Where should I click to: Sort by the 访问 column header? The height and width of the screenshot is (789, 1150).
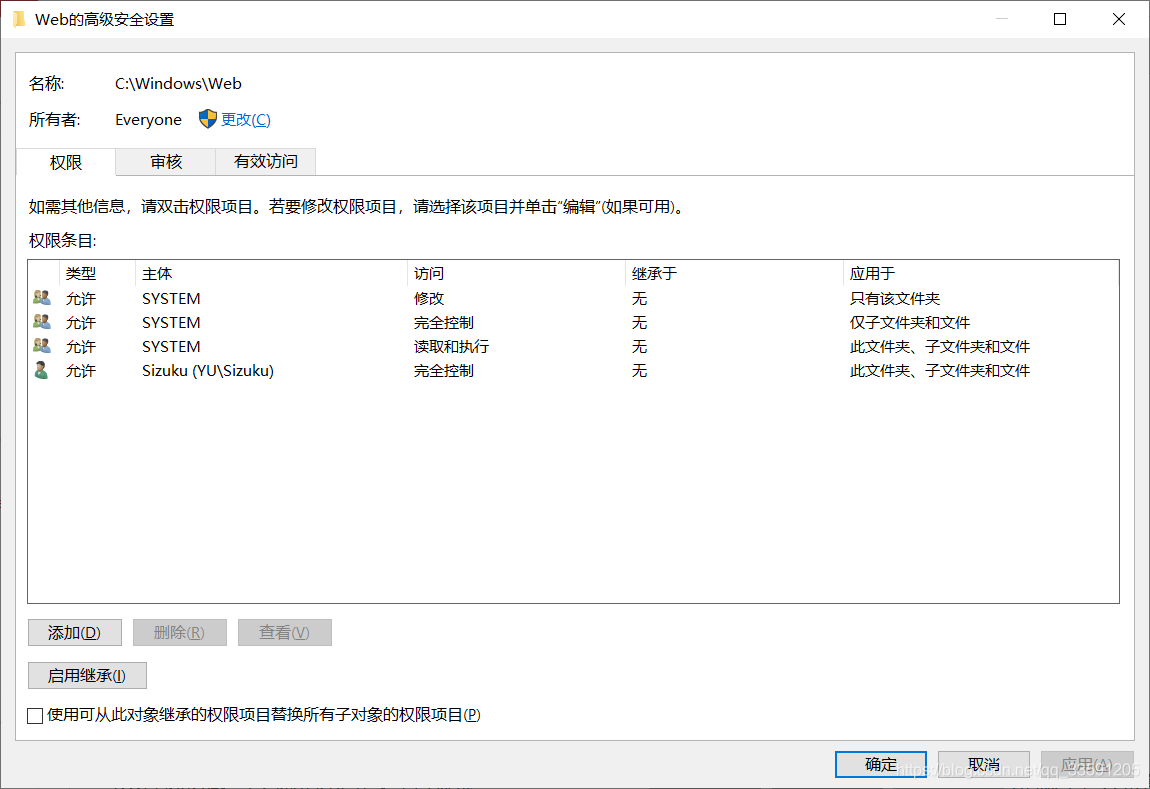tap(516, 274)
